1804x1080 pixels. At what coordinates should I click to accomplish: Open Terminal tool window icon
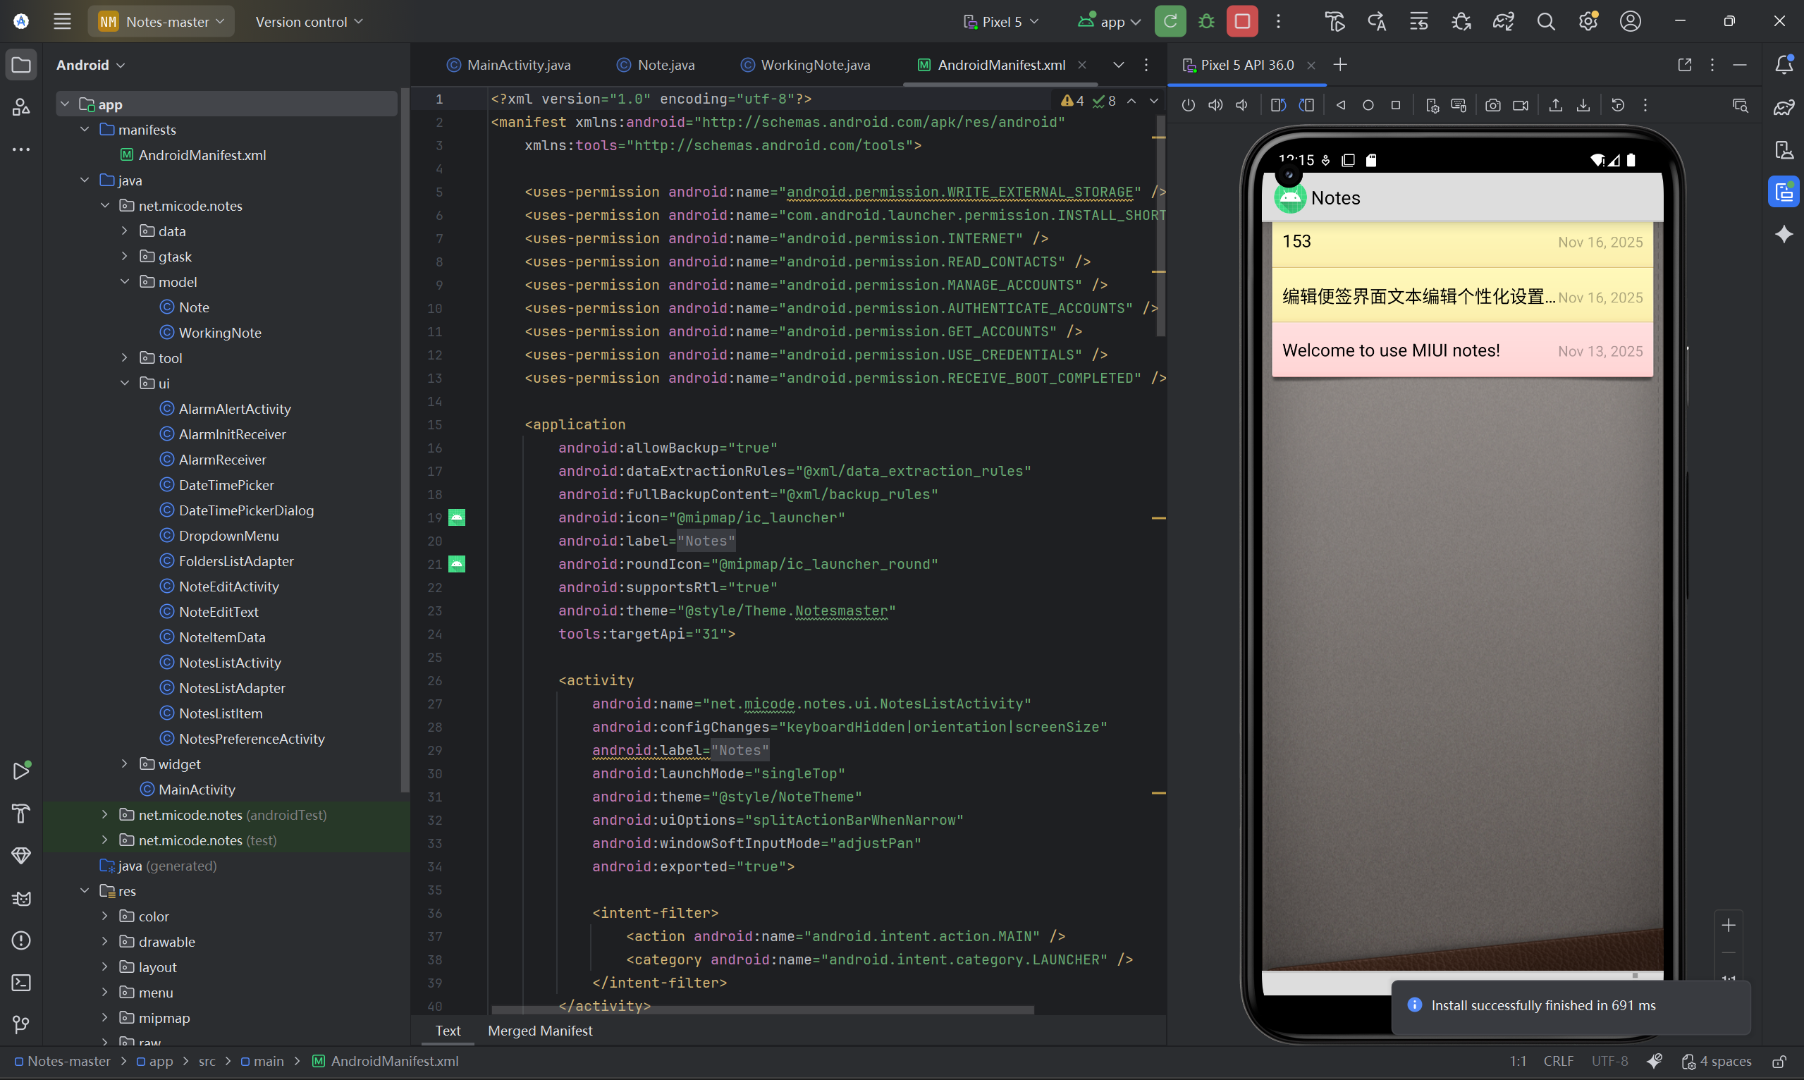click(21, 983)
